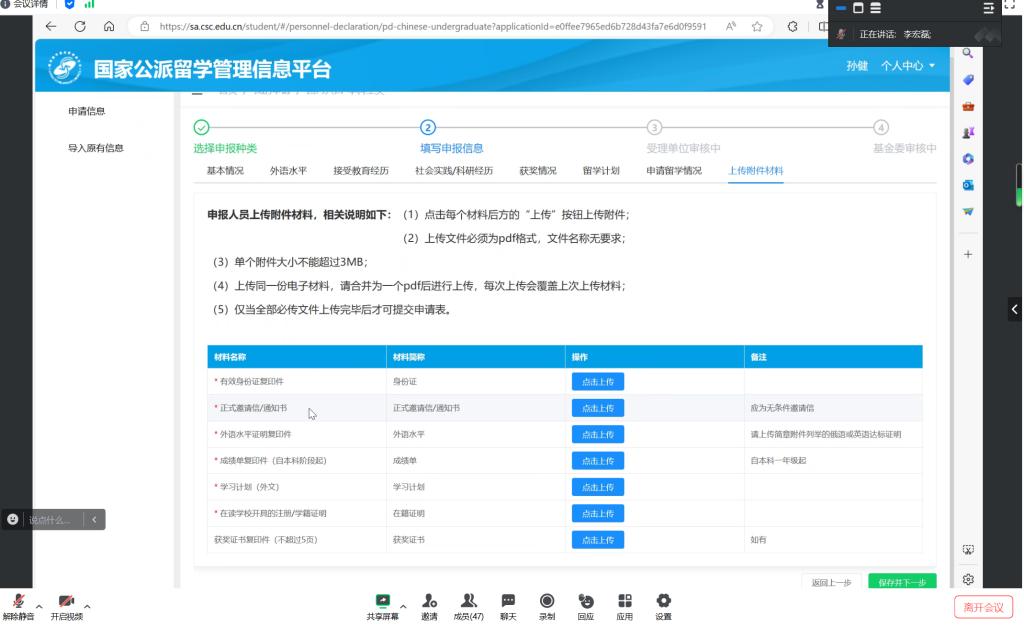Image resolution: width=1024 pixels, height=627 pixels.
Task: Open the 成员(47) members list
Action: (468, 601)
